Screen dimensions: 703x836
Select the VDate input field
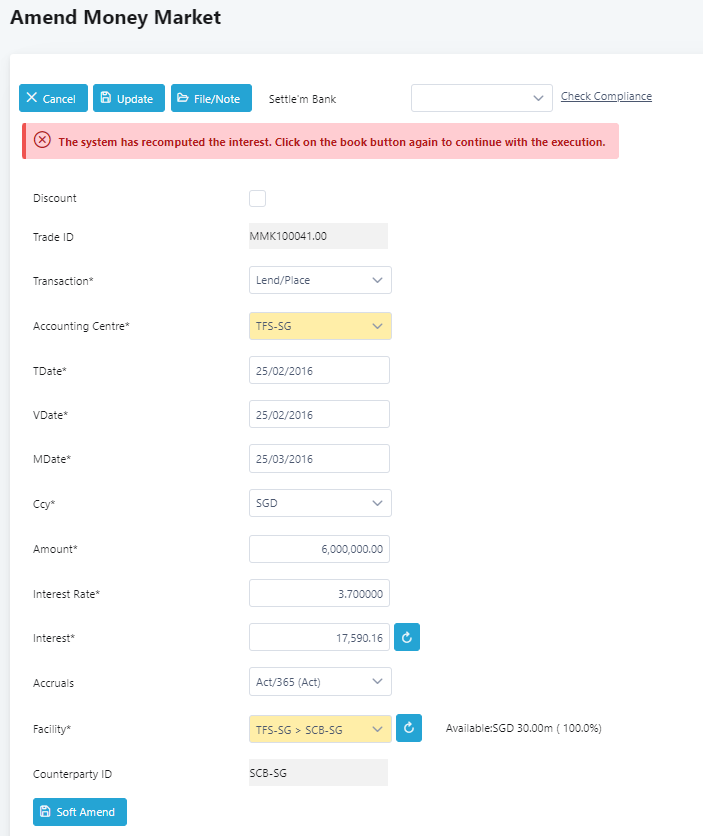coord(319,414)
